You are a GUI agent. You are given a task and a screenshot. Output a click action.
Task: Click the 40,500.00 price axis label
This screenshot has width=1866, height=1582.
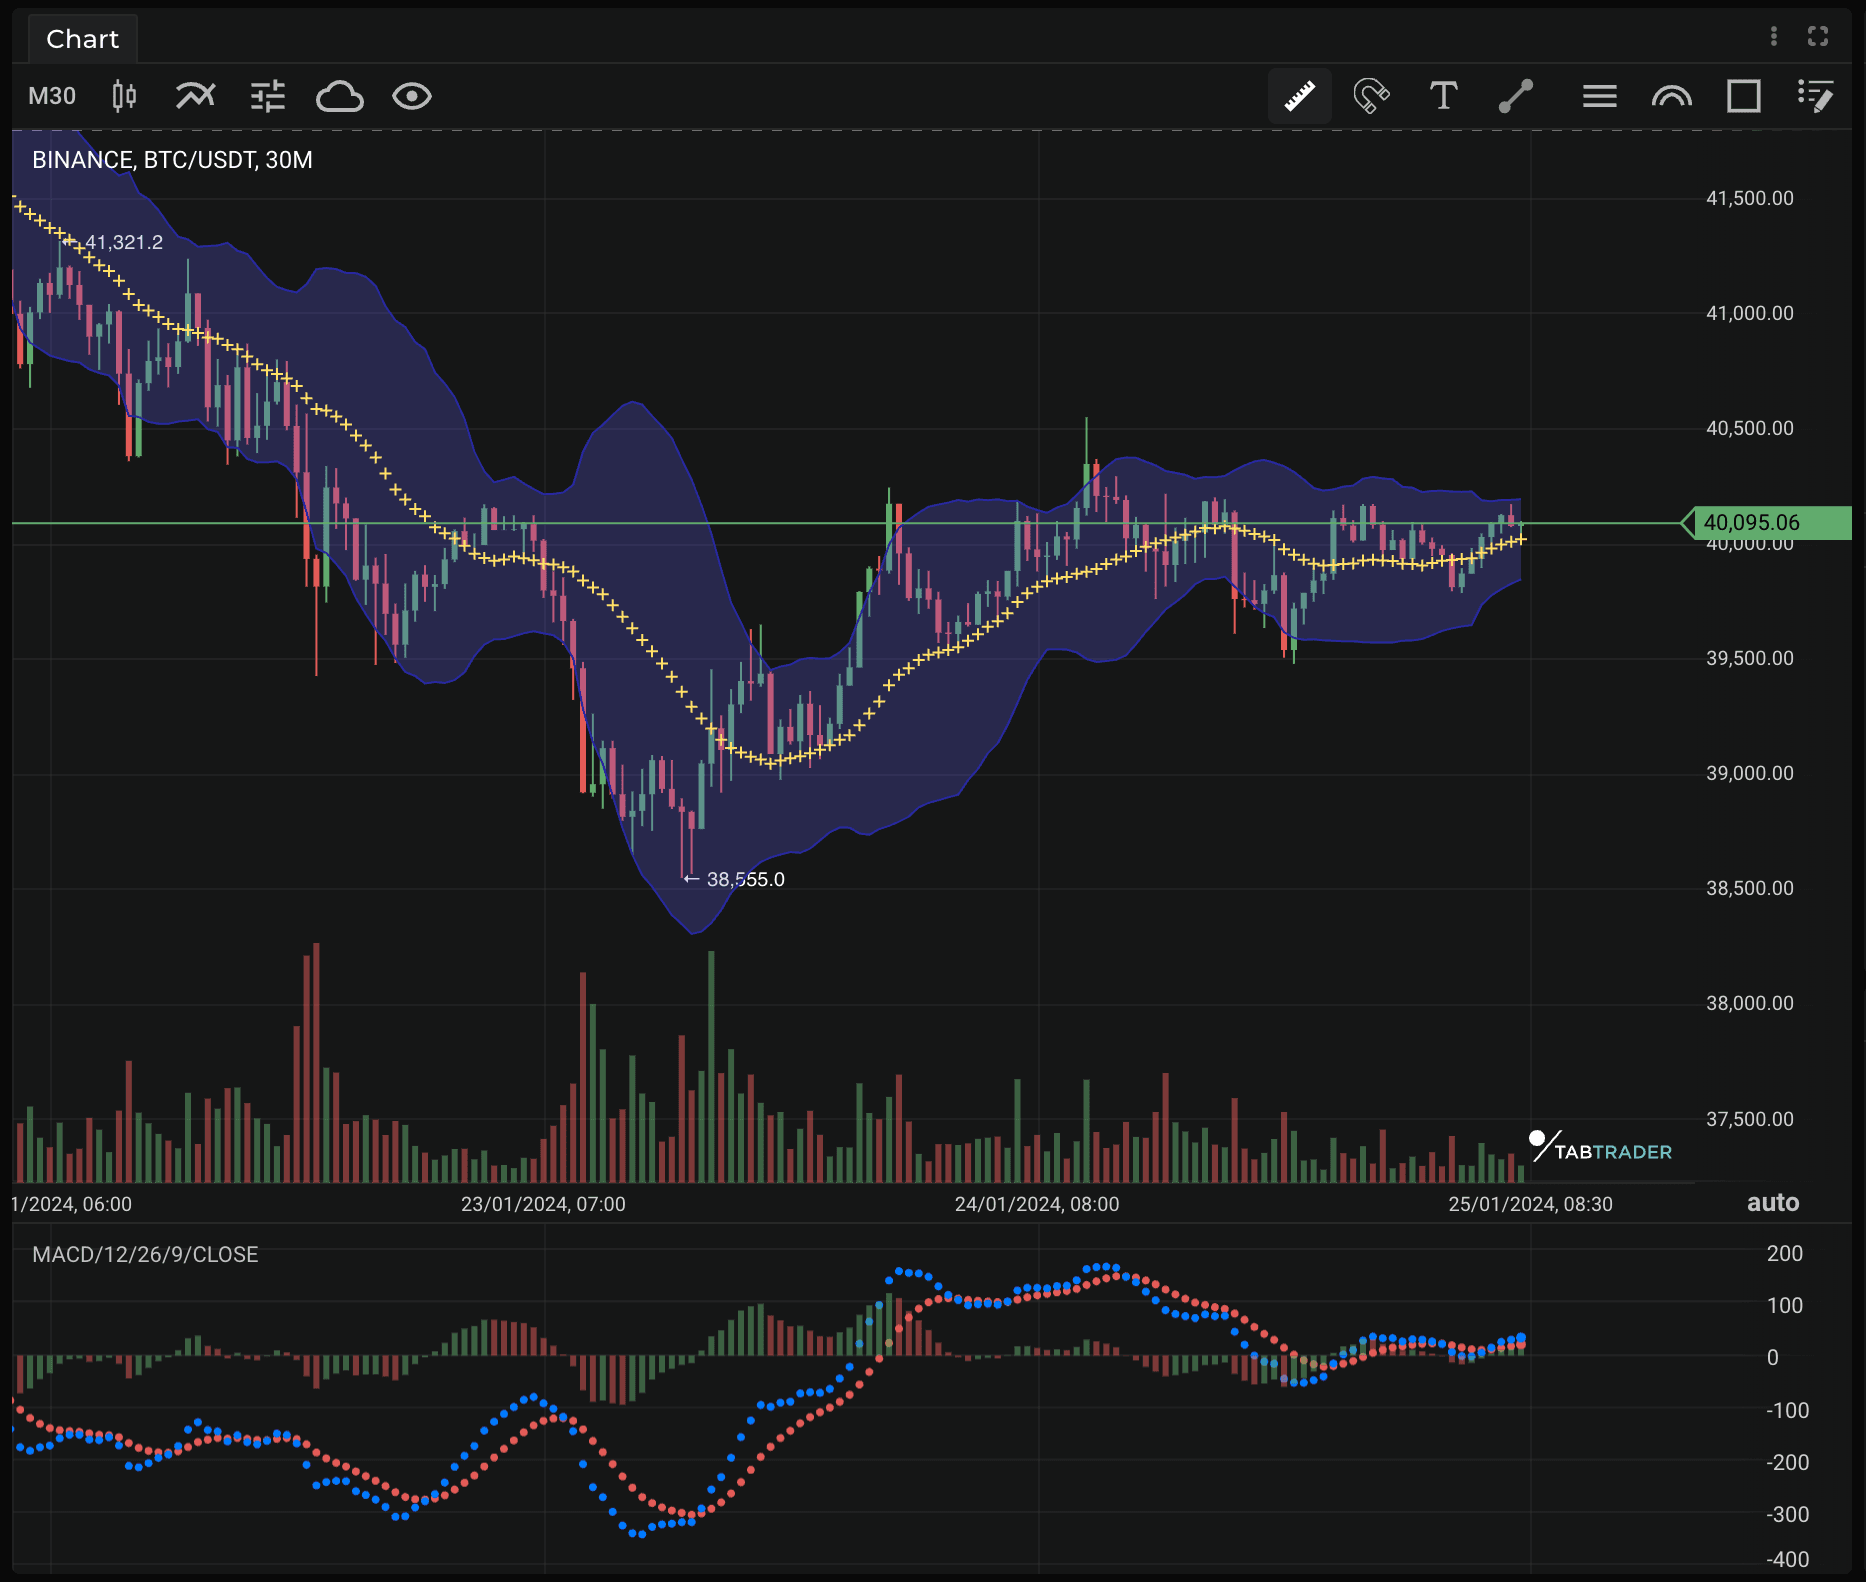(x=1750, y=428)
